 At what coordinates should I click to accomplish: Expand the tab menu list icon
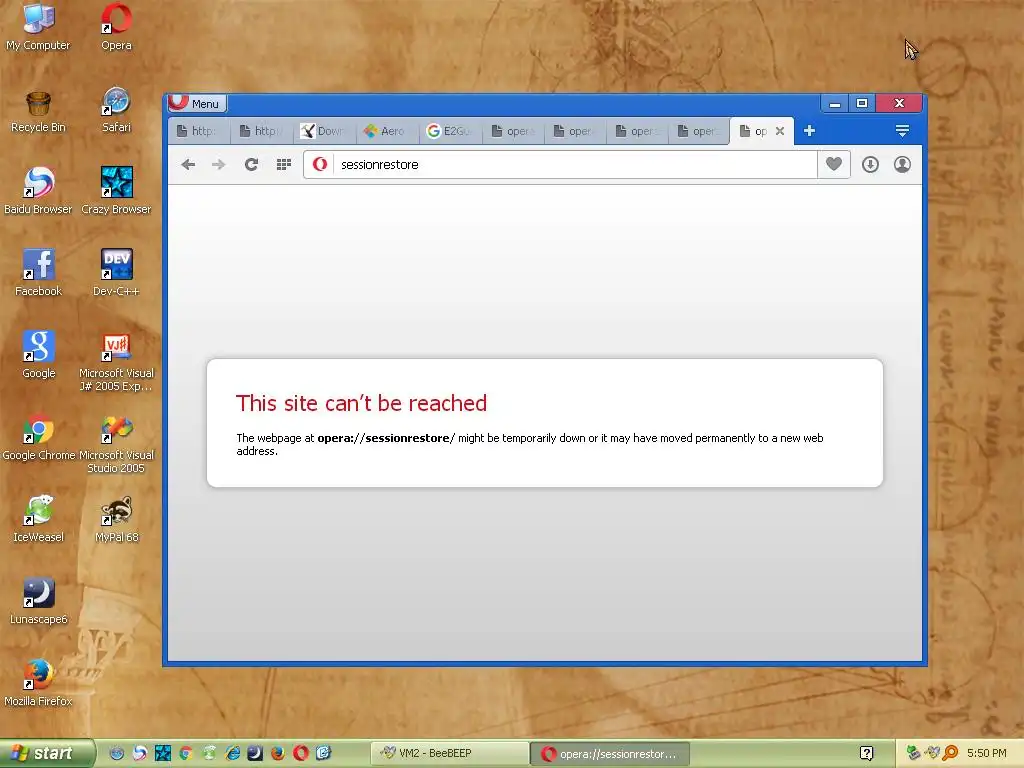click(x=903, y=131)
